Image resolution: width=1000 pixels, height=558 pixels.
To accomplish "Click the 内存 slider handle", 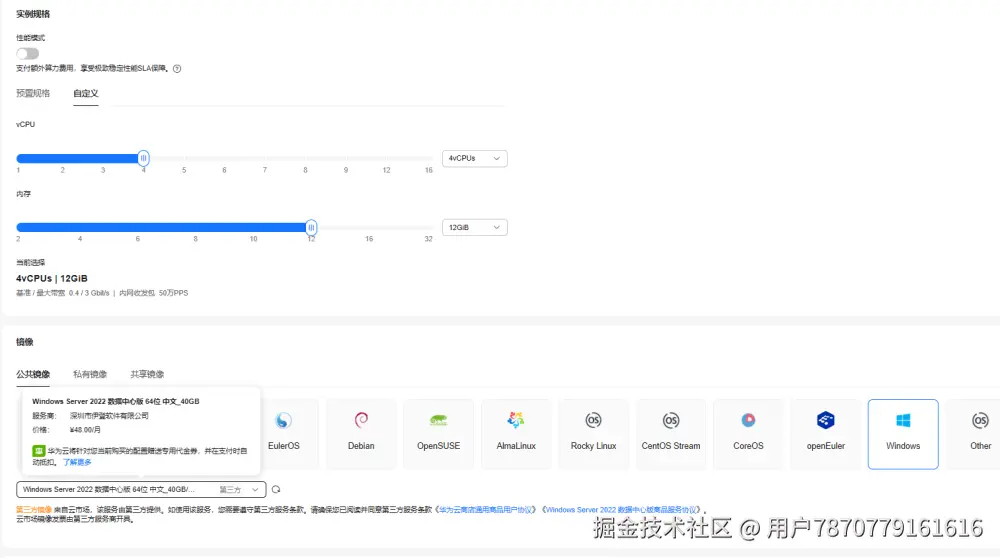I will click(x=311, y=227).
